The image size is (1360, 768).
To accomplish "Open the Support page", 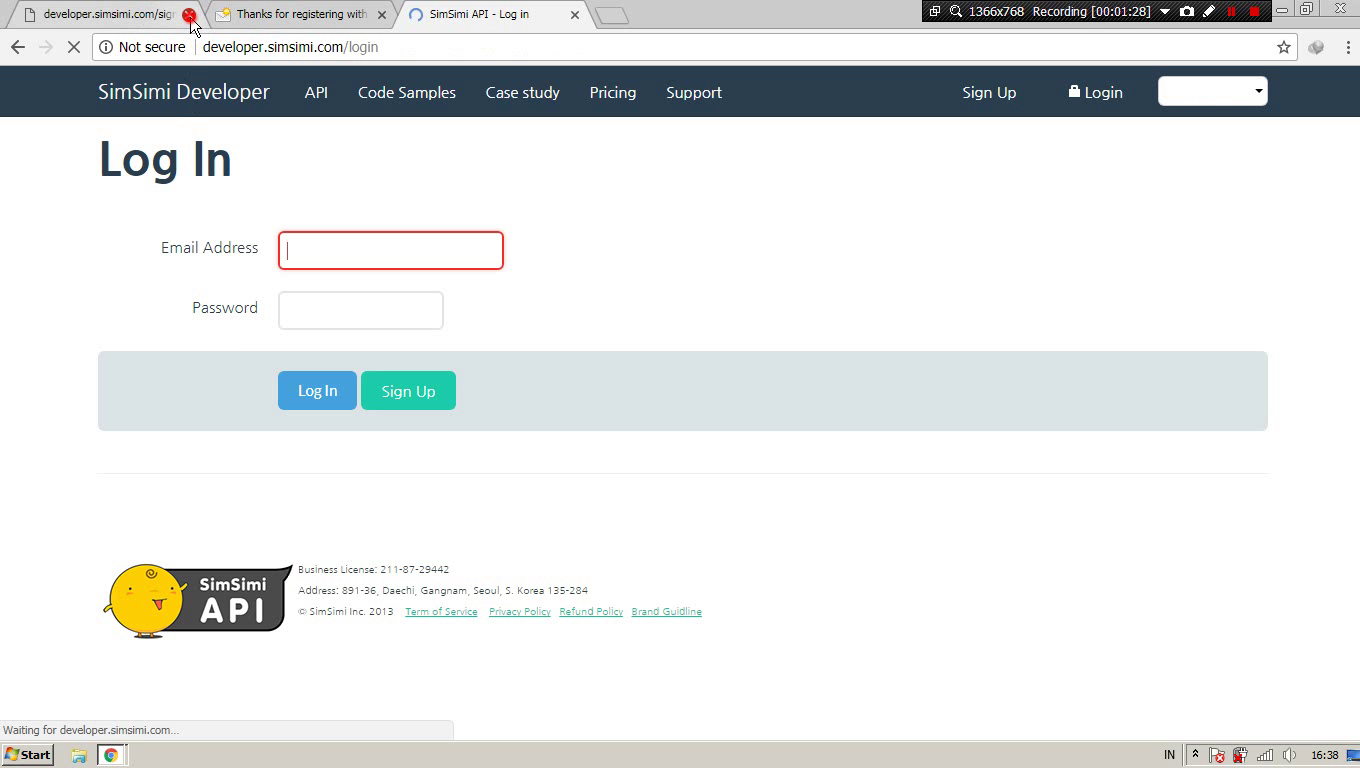I will coord(694,92).
